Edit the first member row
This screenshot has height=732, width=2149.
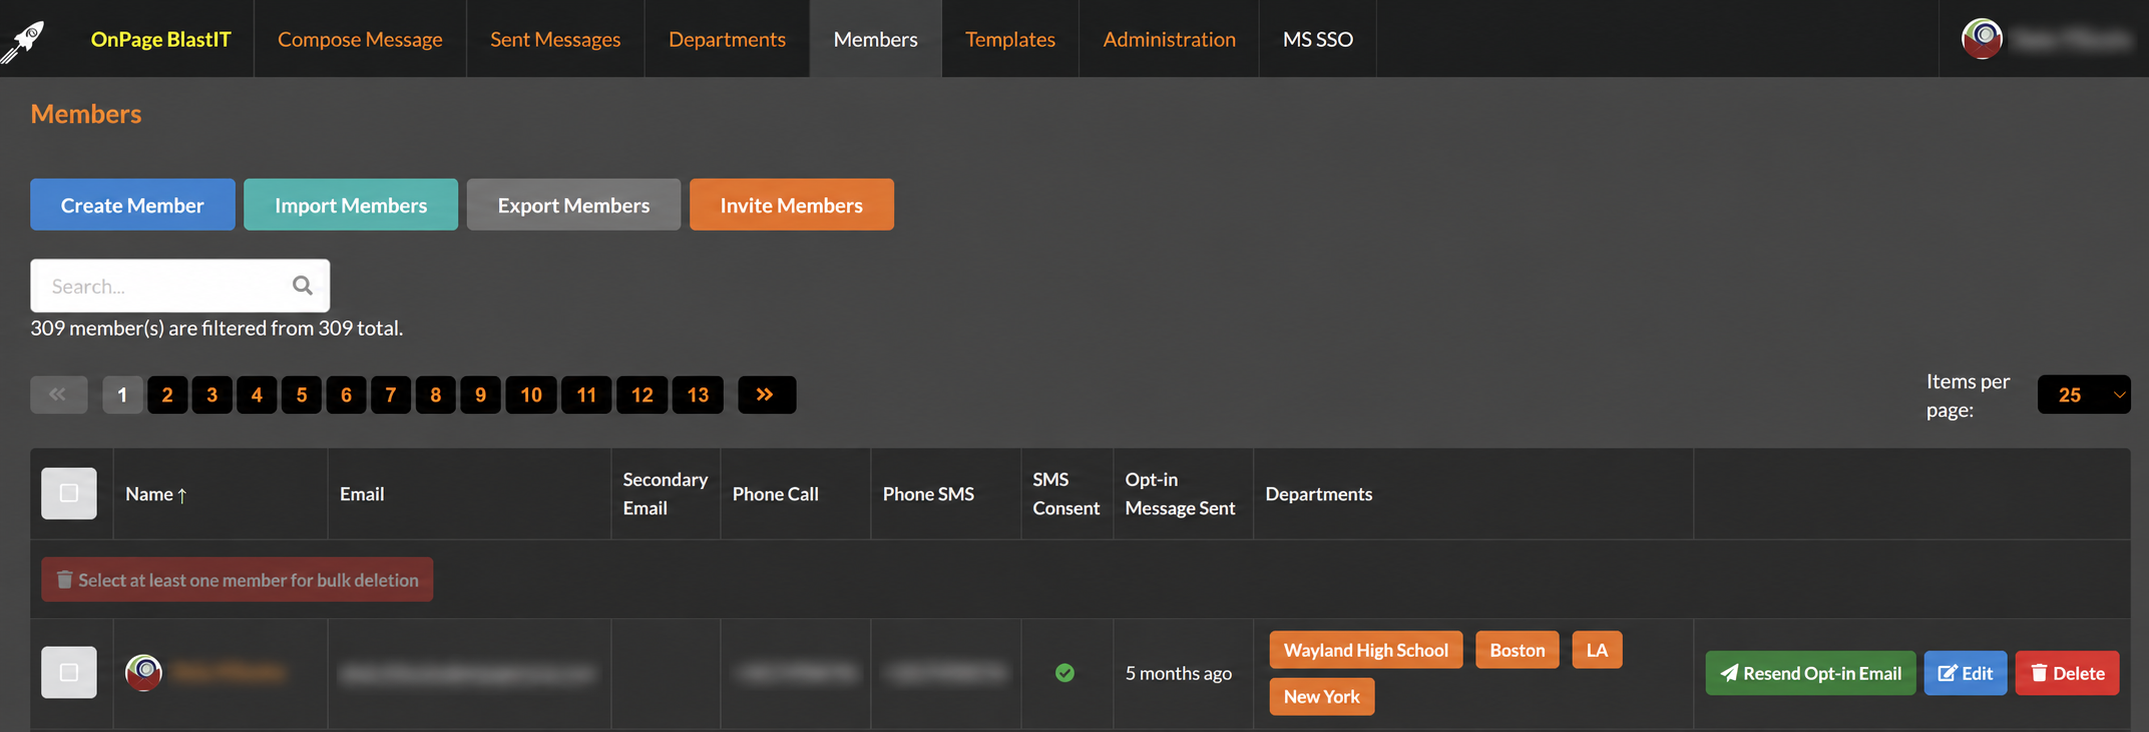[1966, 673]
